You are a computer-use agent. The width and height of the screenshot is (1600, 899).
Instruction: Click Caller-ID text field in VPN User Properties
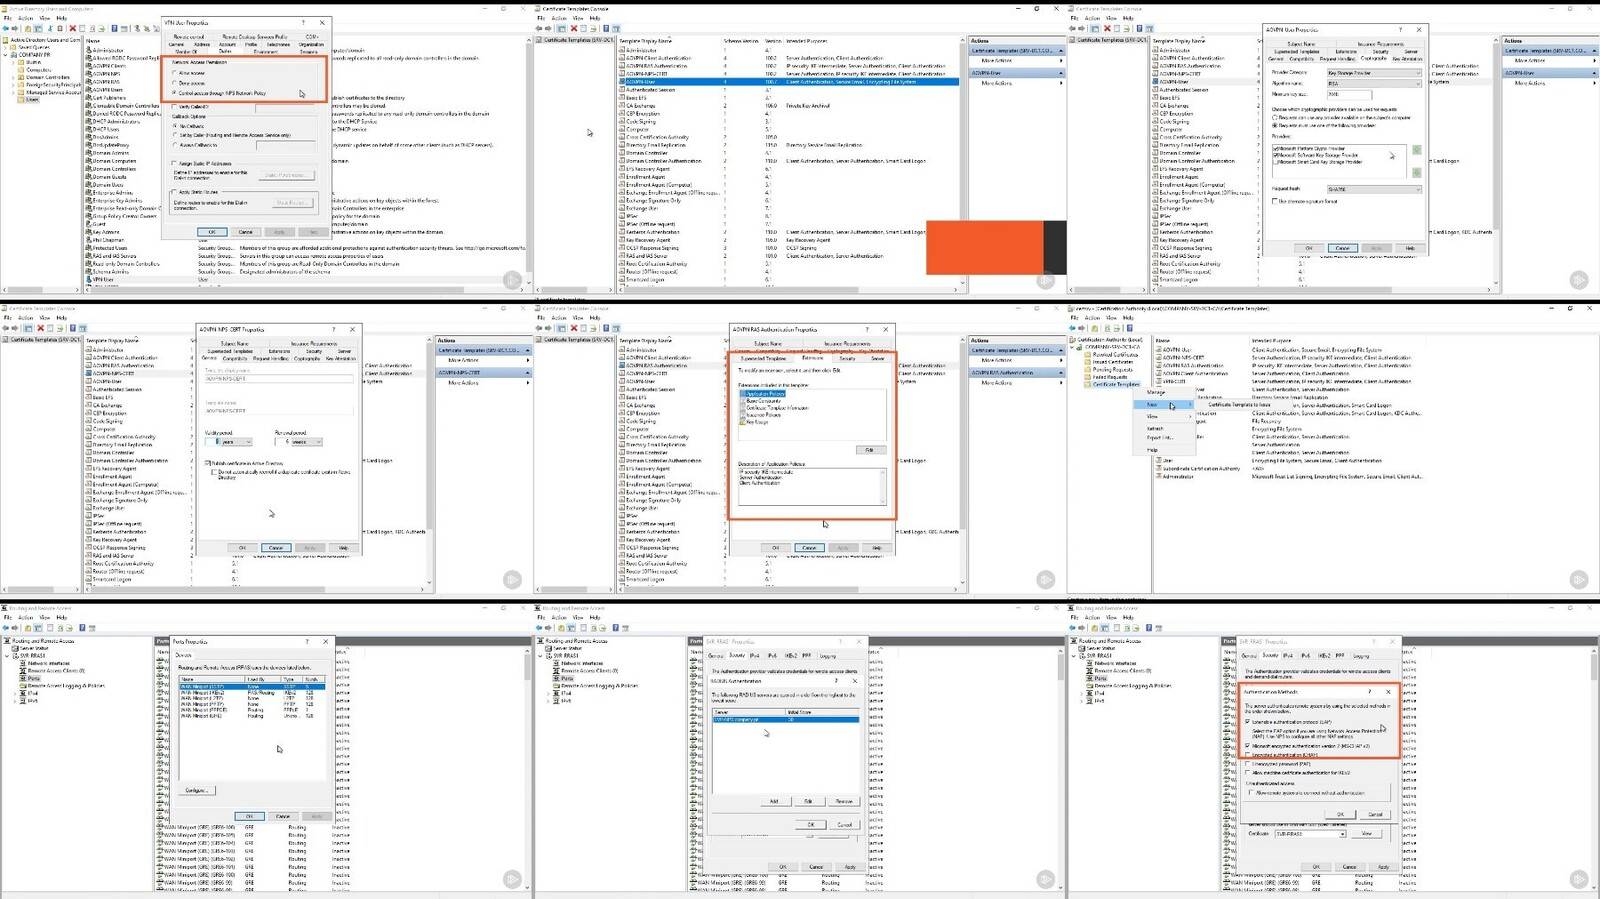[x=285, y=107]
